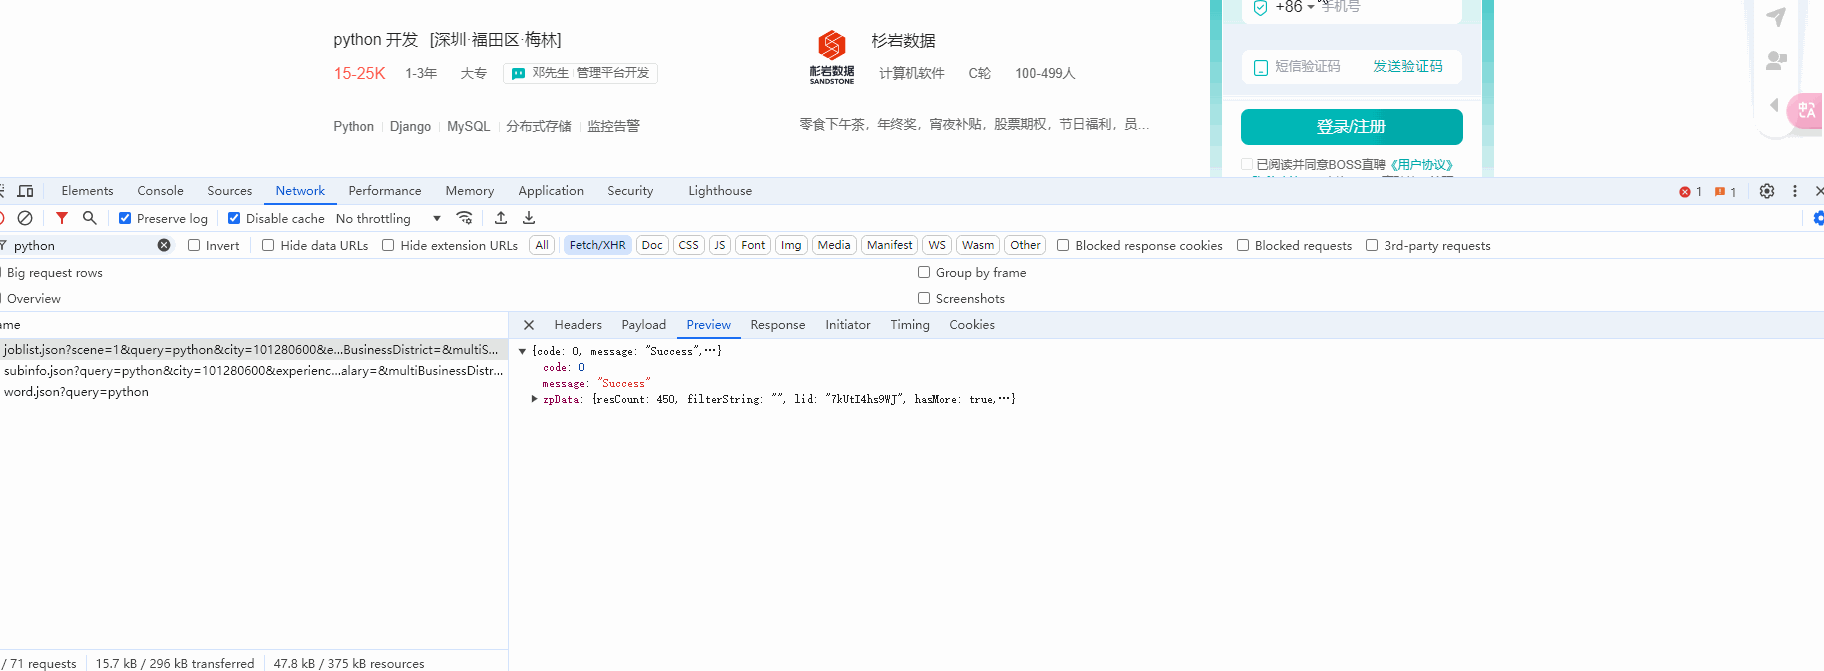1824x671 pixels.
Task: Click the paper plane sidebar icon
Action: [x=1776, y=17]
